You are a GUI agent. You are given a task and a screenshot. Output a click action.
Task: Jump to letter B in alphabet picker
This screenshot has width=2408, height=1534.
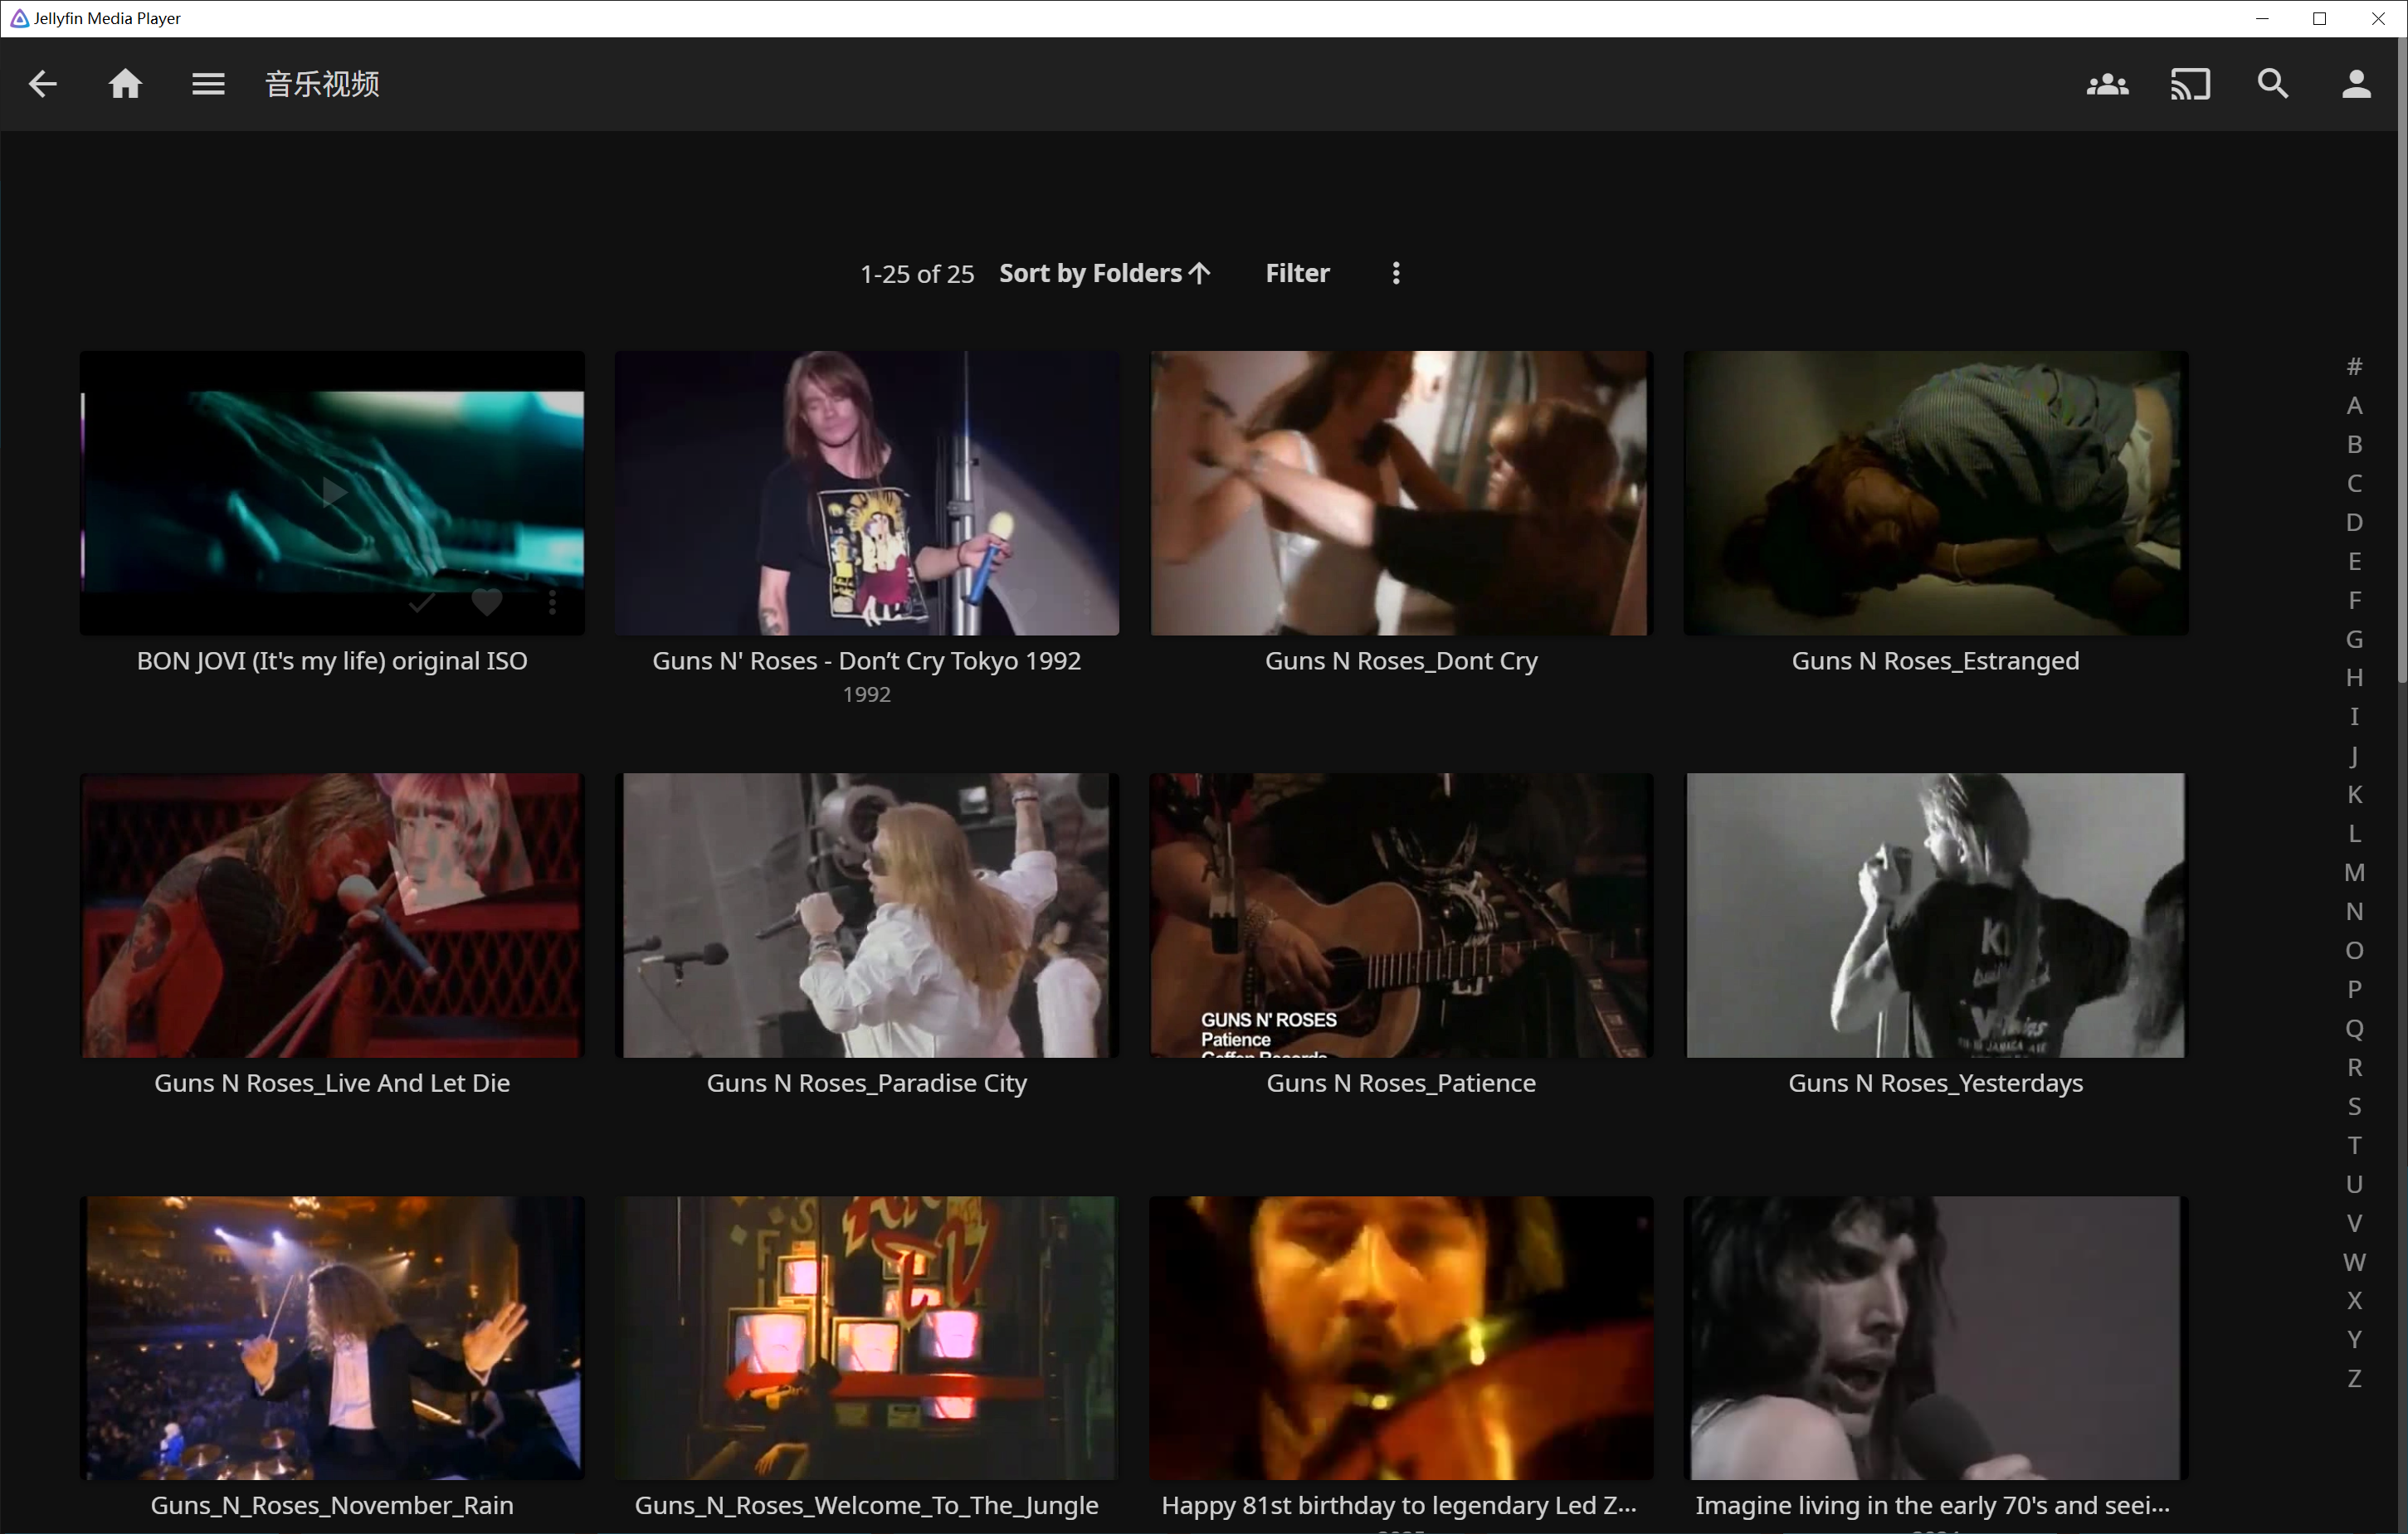click(2354, 444)
